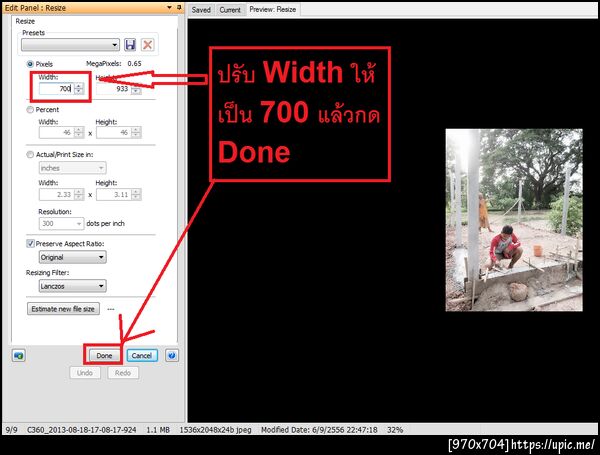Open the Resolution 300 dropdown
The height and width of the screenshot is (455, 600).
[61, 223]
